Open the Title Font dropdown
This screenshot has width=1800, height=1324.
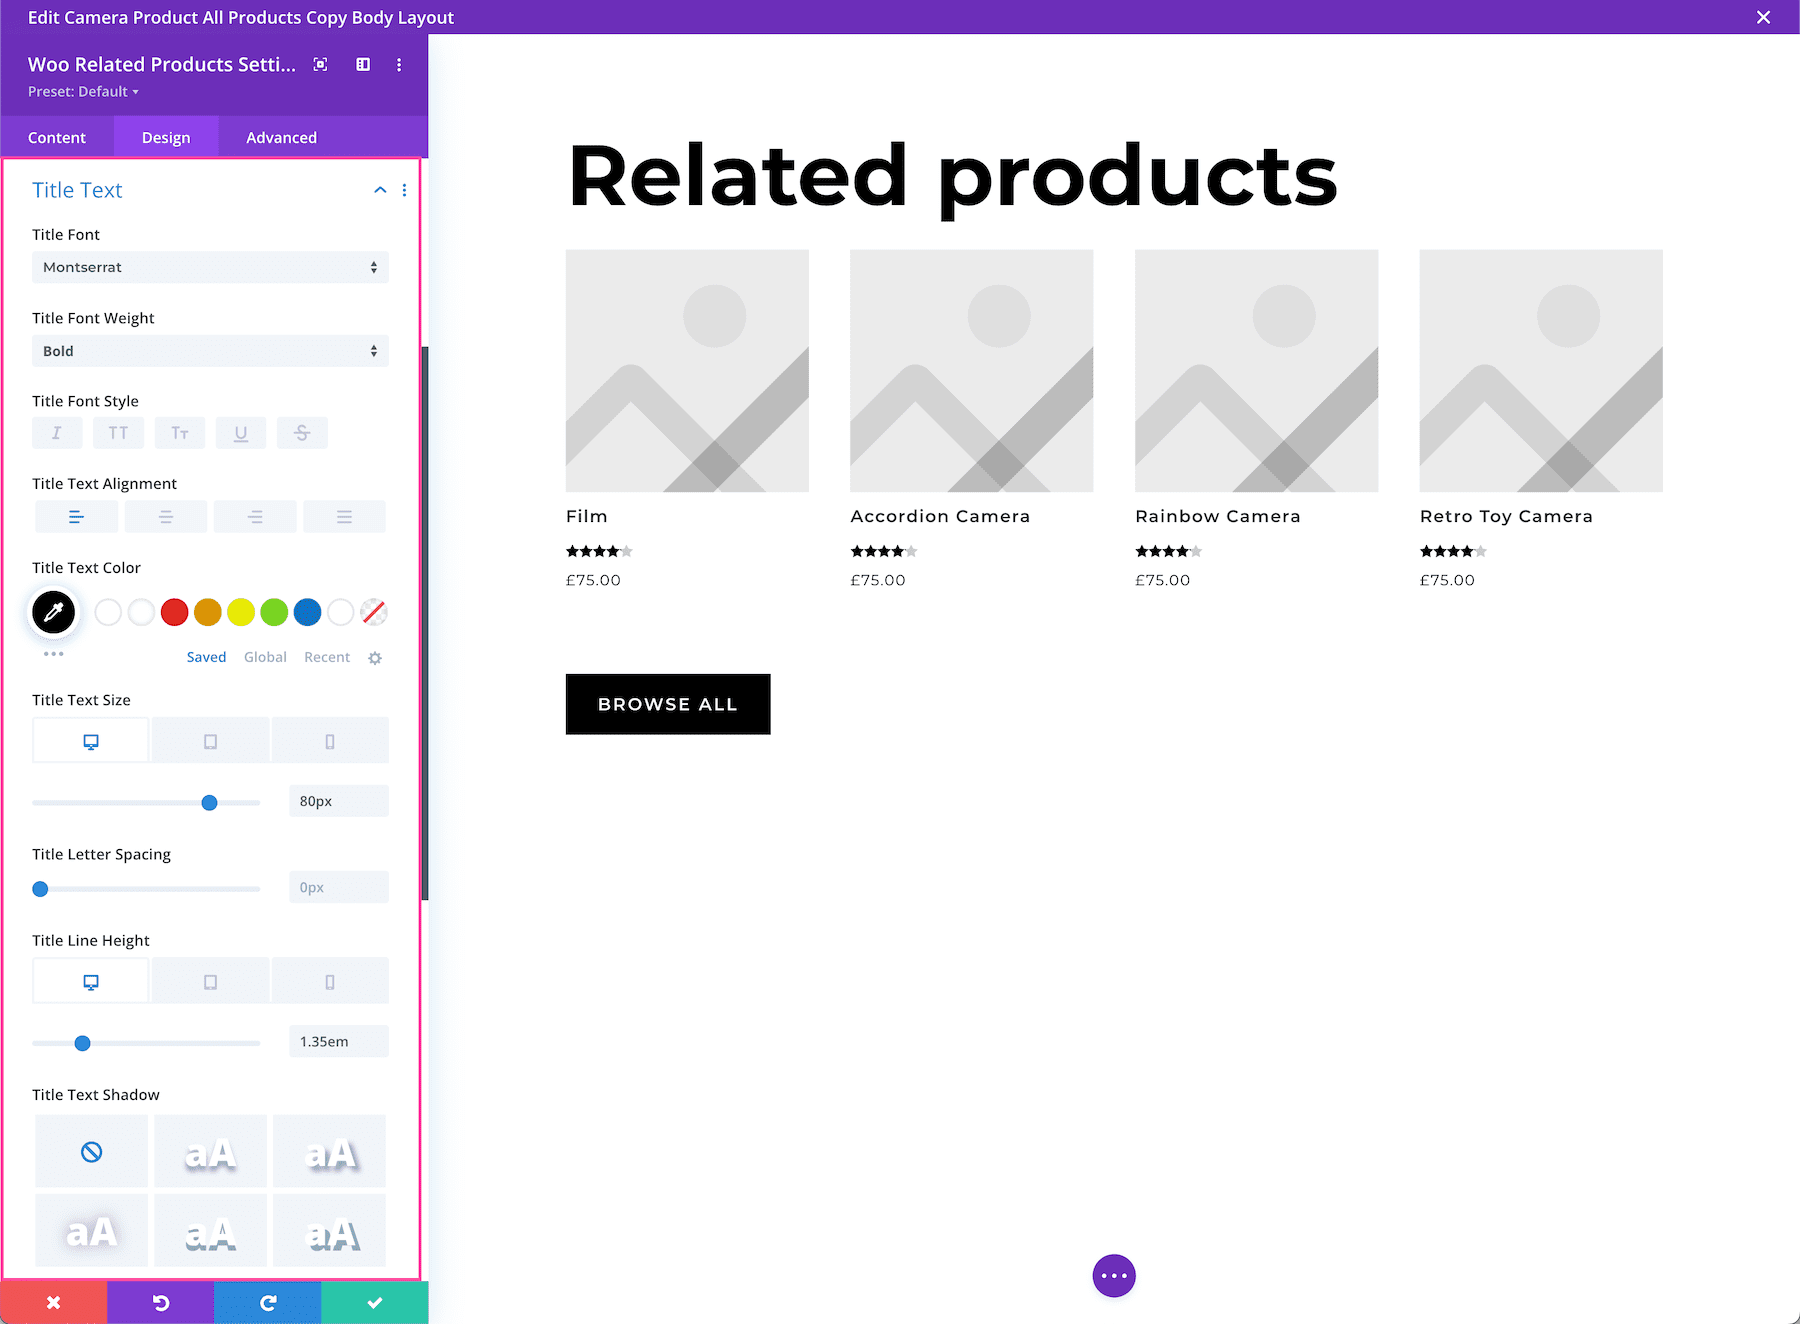210,267
